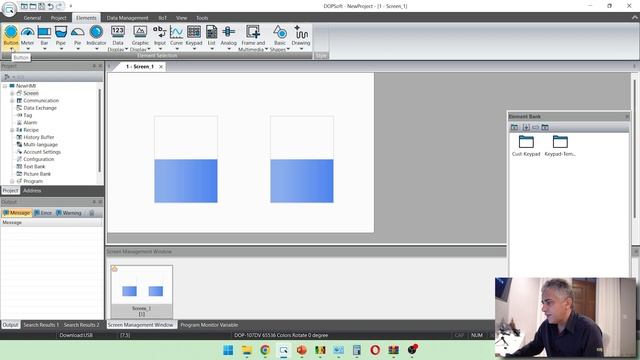This screenshot has height=360, width=640.
Task: Select the Button element icon
Action: pyautogui.click(x=11, y=31)
